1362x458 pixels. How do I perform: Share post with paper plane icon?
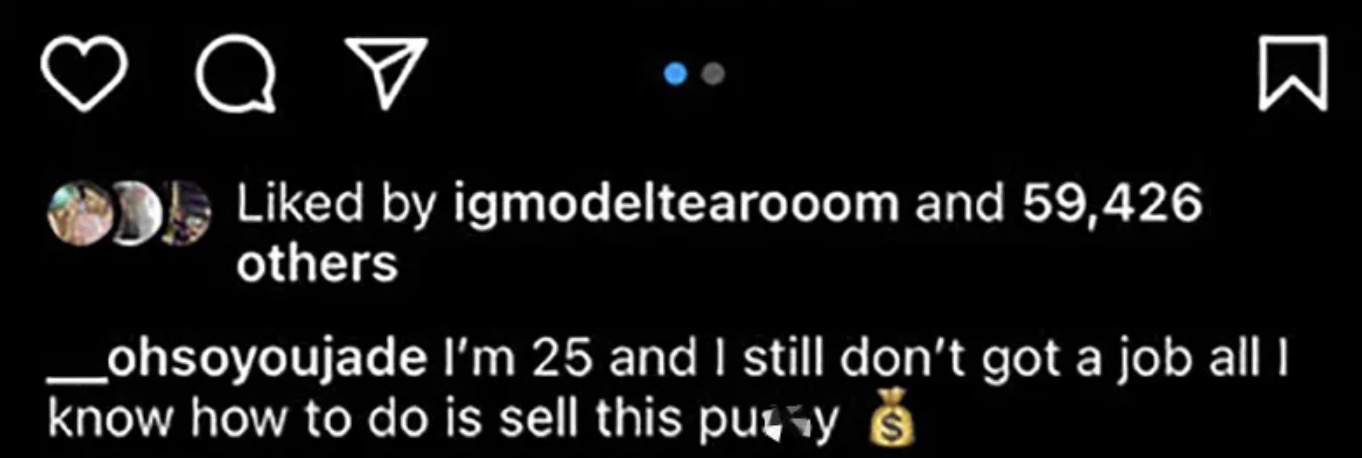(x=386, y=73)
